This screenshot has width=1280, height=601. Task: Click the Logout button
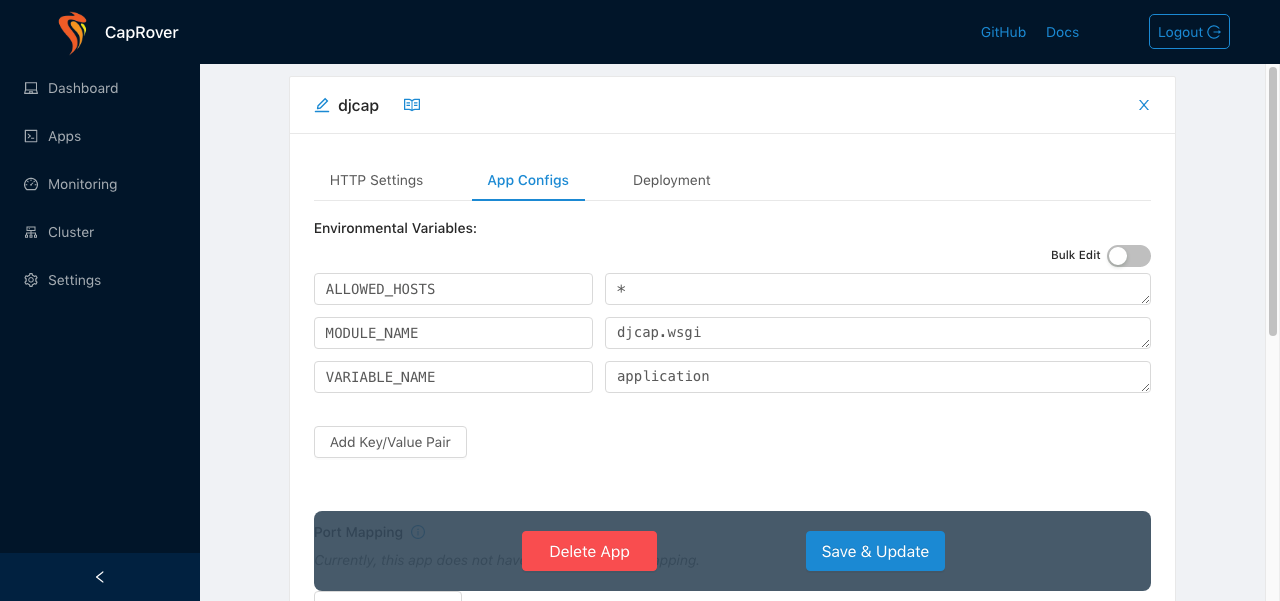tap(1188, 32)
